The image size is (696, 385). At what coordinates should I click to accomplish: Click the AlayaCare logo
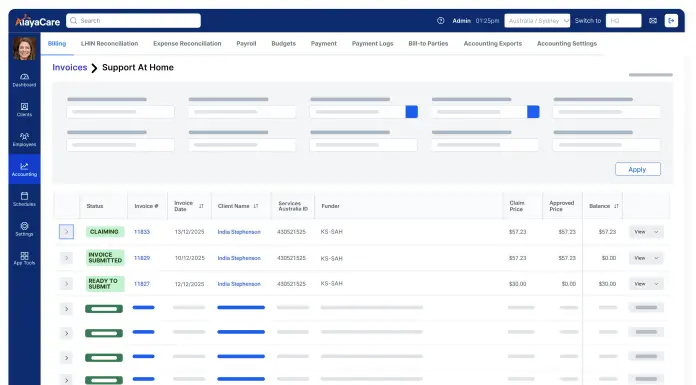click(x=37, y=21)
